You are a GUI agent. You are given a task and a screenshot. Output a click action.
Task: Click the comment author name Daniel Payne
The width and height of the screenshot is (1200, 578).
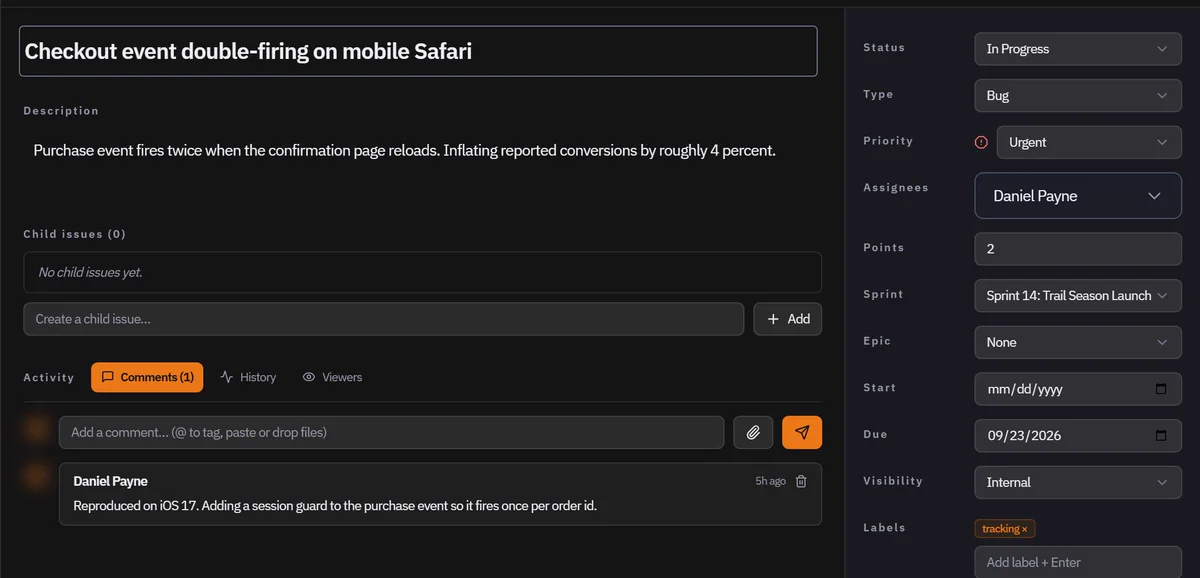coord(110,481)
